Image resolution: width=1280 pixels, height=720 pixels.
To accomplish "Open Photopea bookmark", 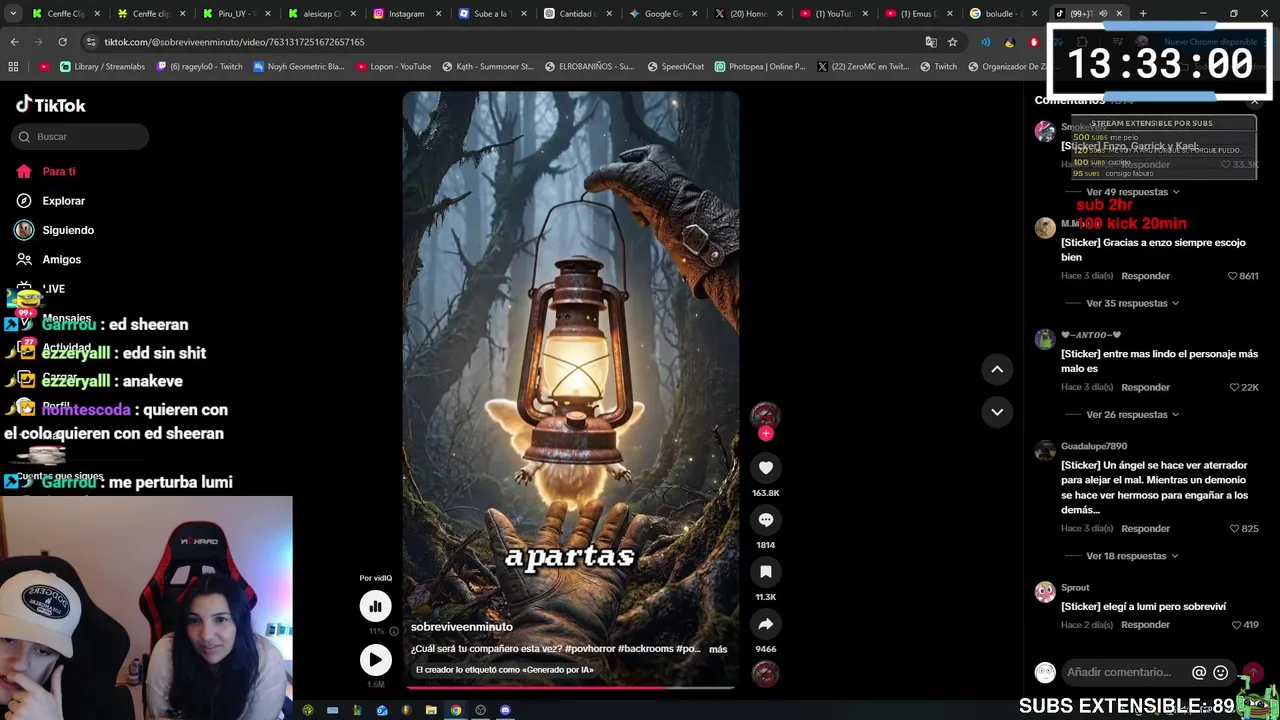I will 760,67.
